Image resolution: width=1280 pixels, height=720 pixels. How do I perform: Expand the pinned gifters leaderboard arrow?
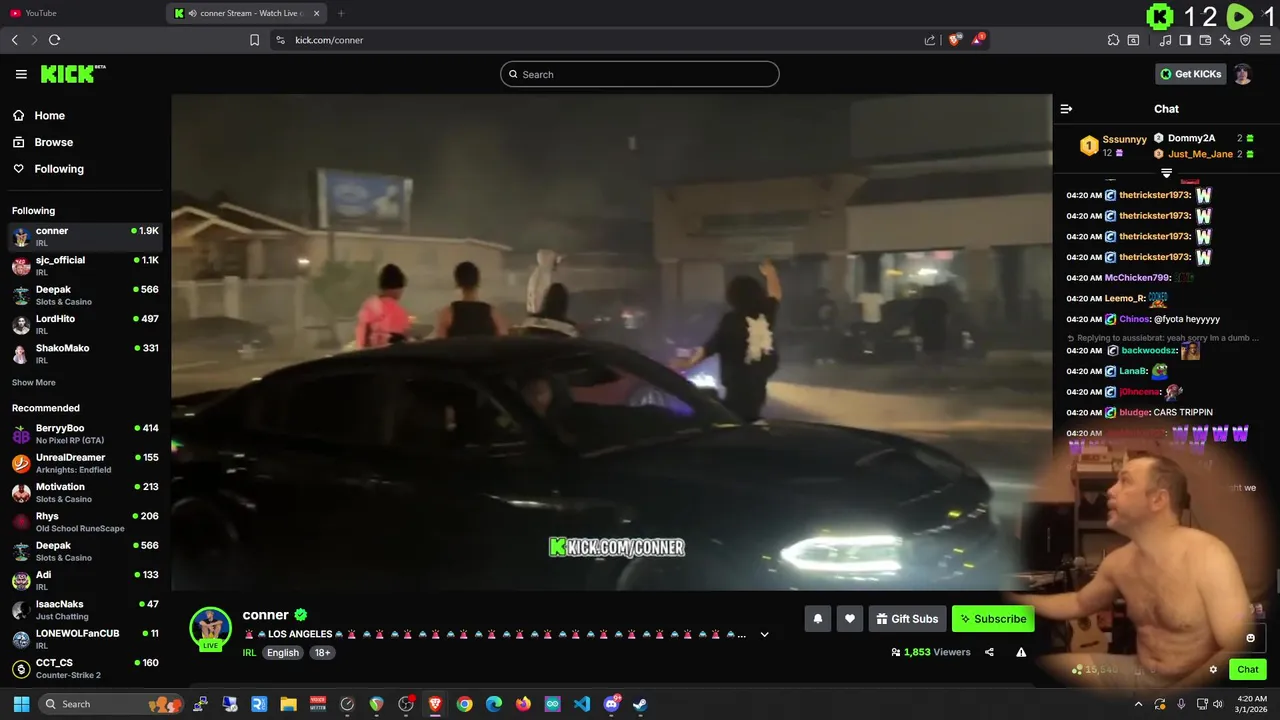pyautogui.click(x=1166, y=174)
